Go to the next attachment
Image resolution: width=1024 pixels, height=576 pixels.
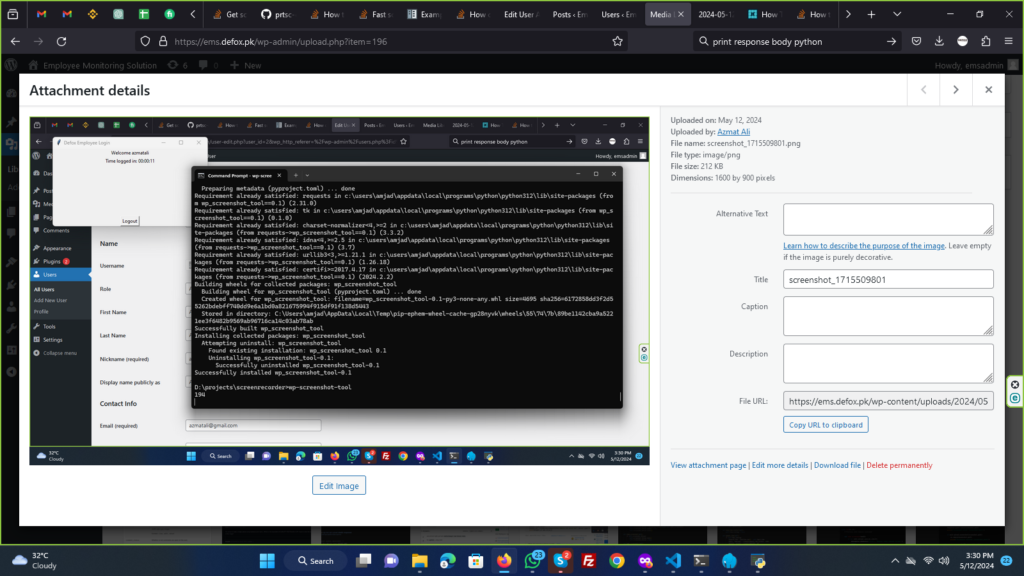(x=956, y=90)
